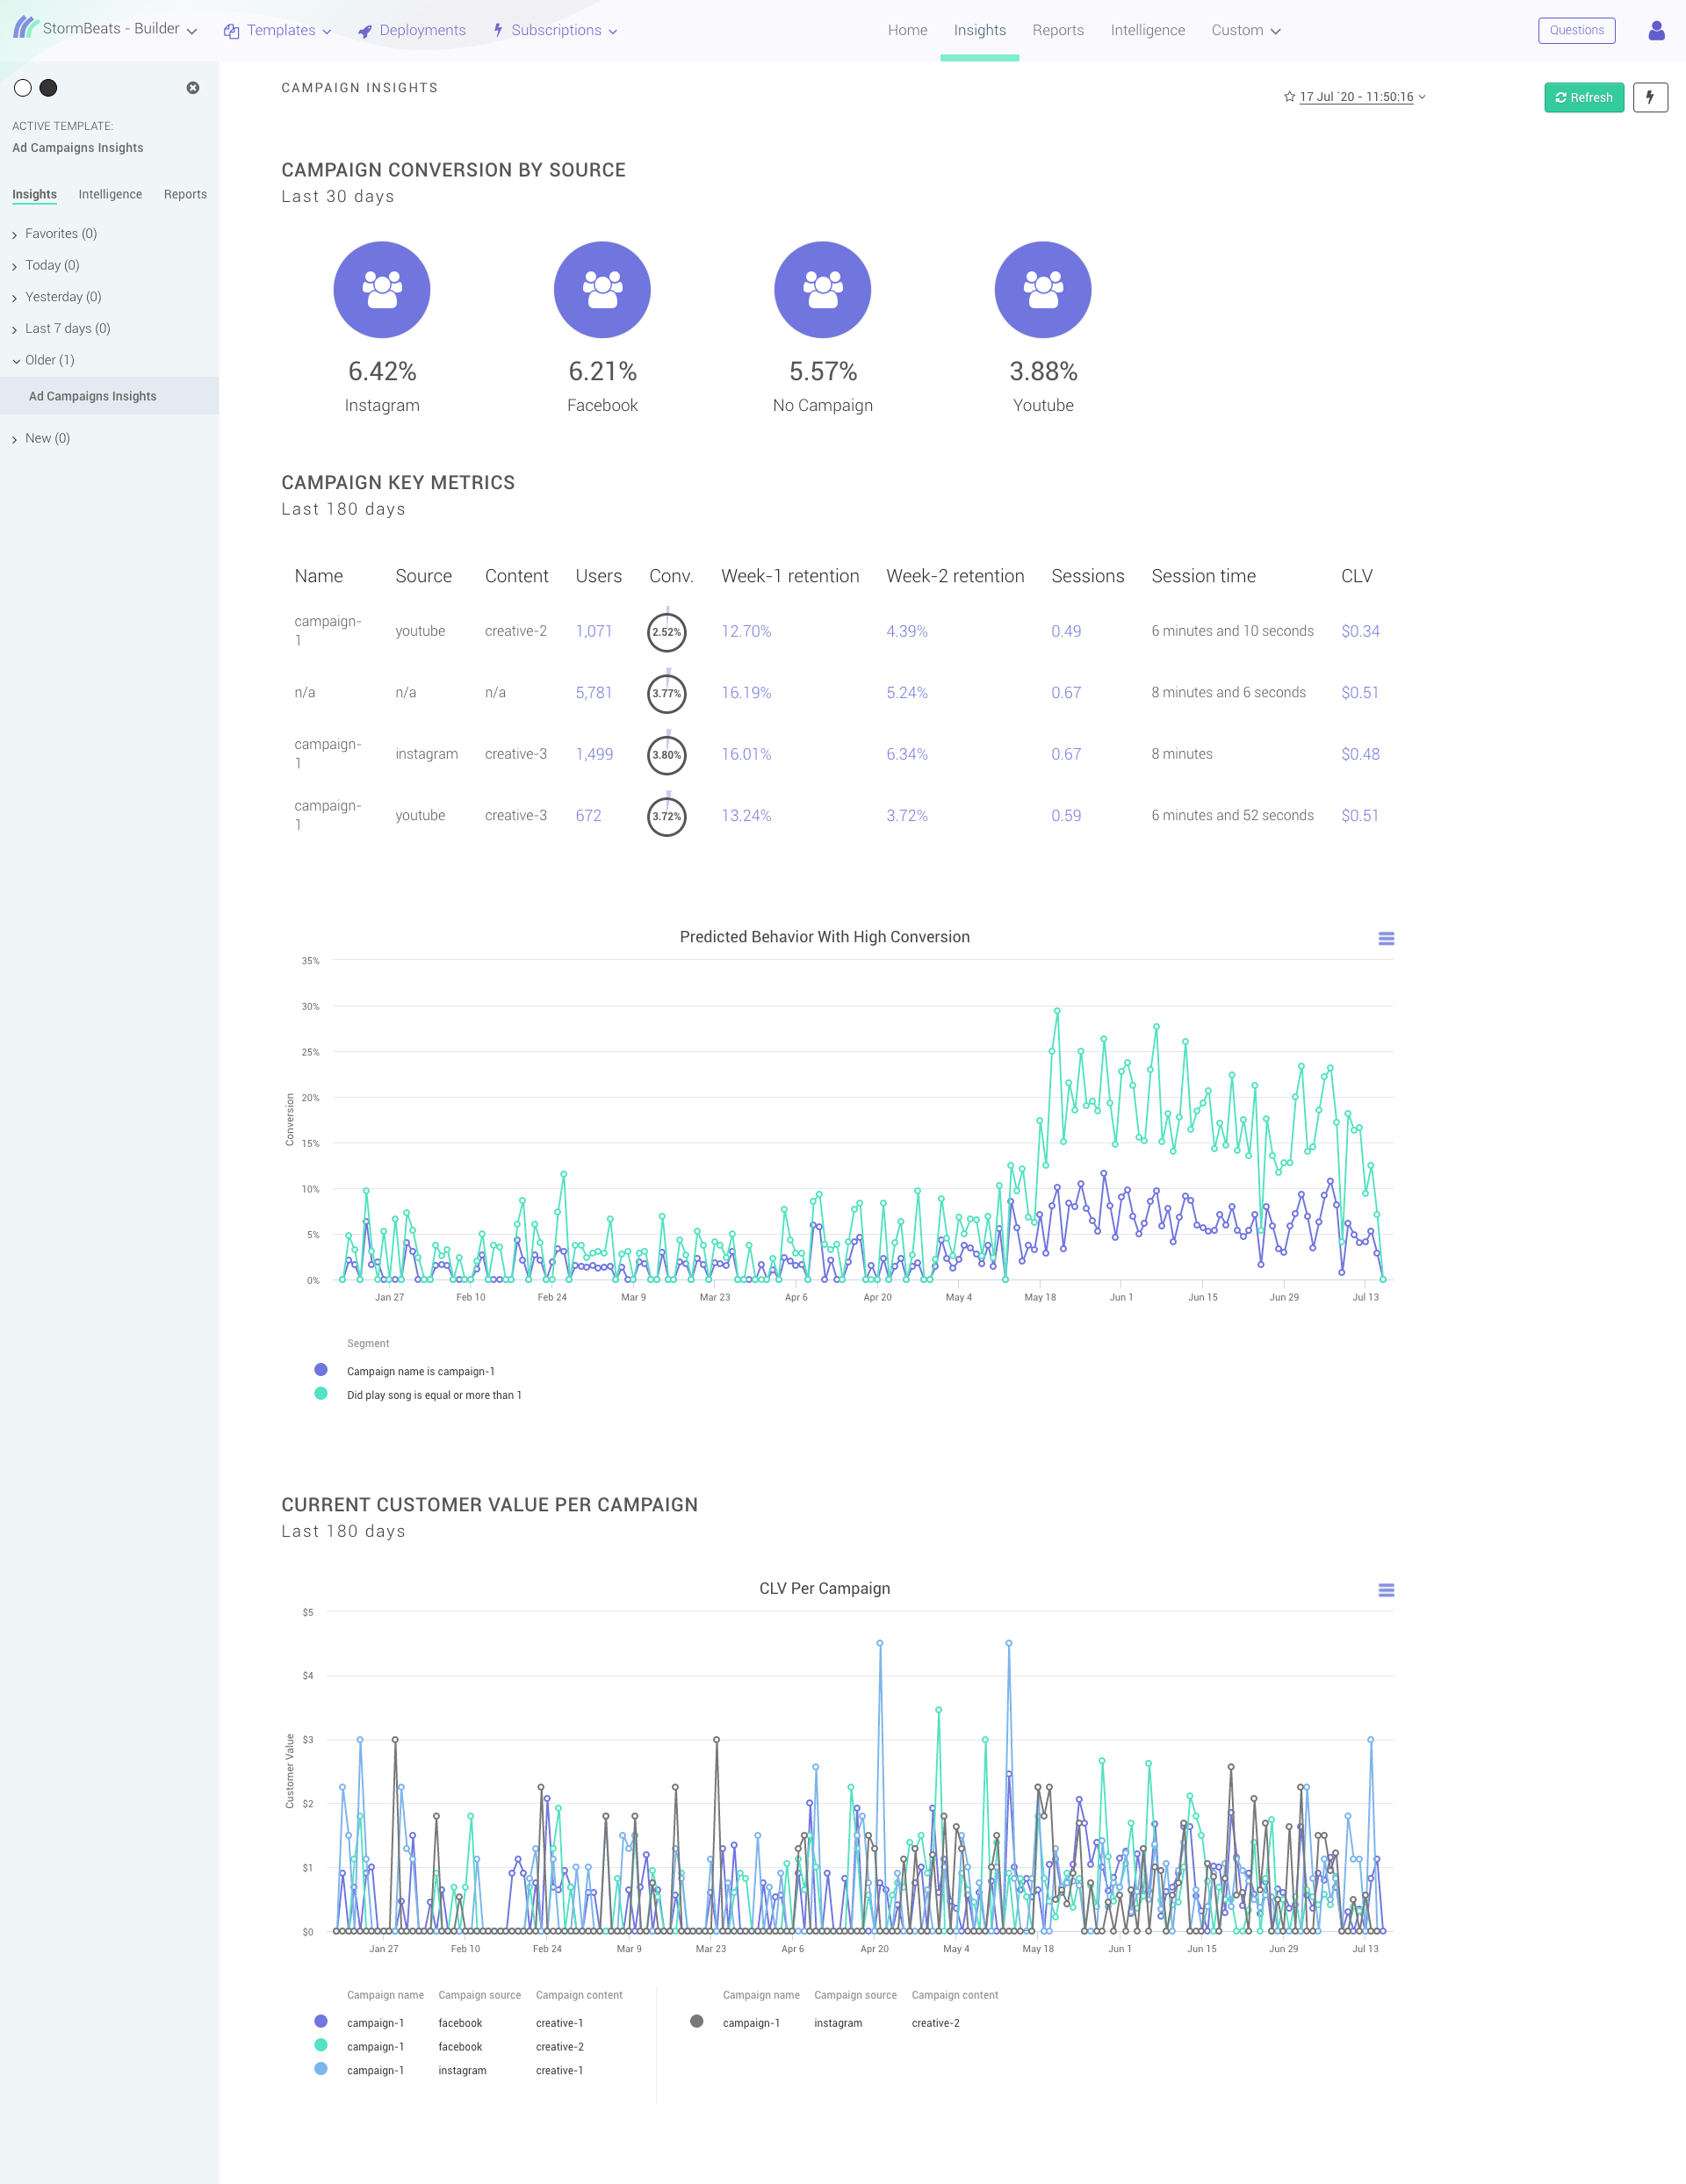The image size is (1686, 2184).
Task: Collapse the Older (1) group
Action: 49,360
